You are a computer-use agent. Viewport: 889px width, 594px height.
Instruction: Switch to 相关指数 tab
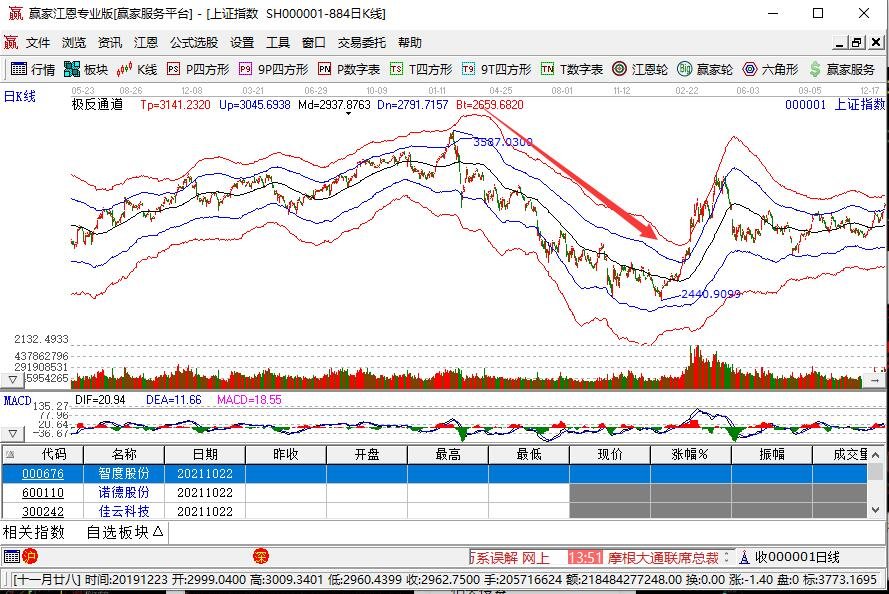click(x=34, y=532)
